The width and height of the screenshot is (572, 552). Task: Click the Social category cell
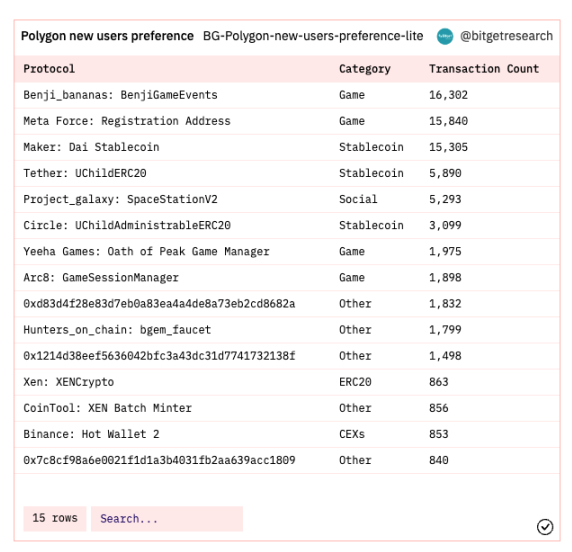tap(358, 199)
